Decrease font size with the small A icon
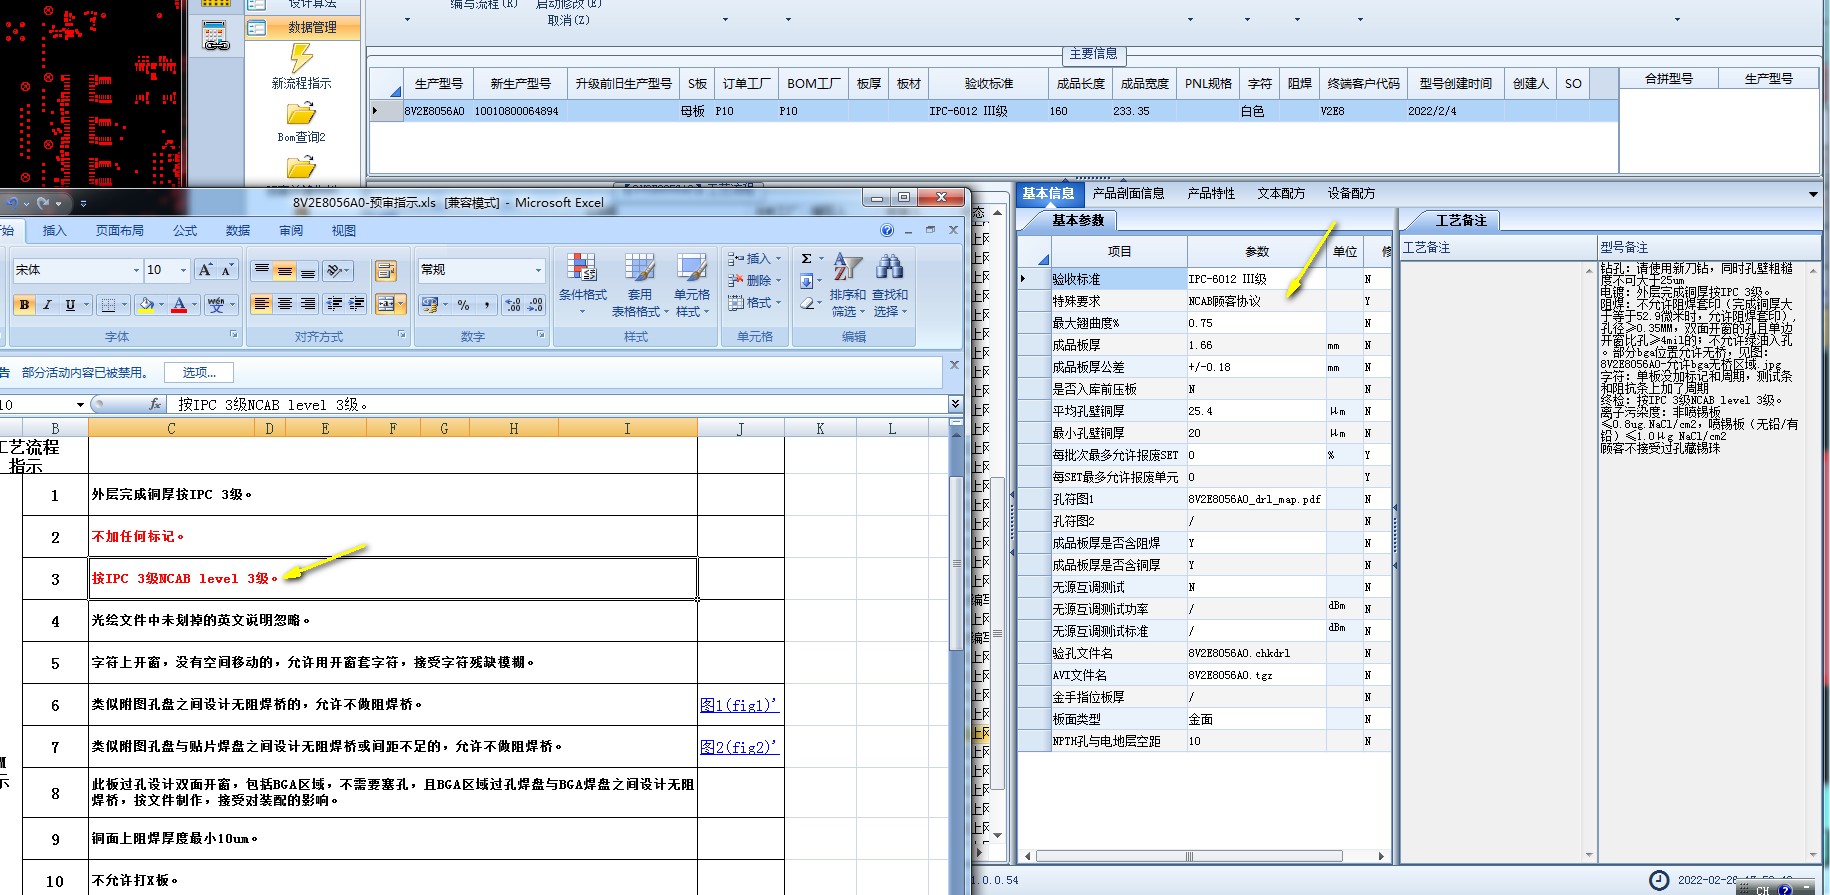 tap(227, 270)
